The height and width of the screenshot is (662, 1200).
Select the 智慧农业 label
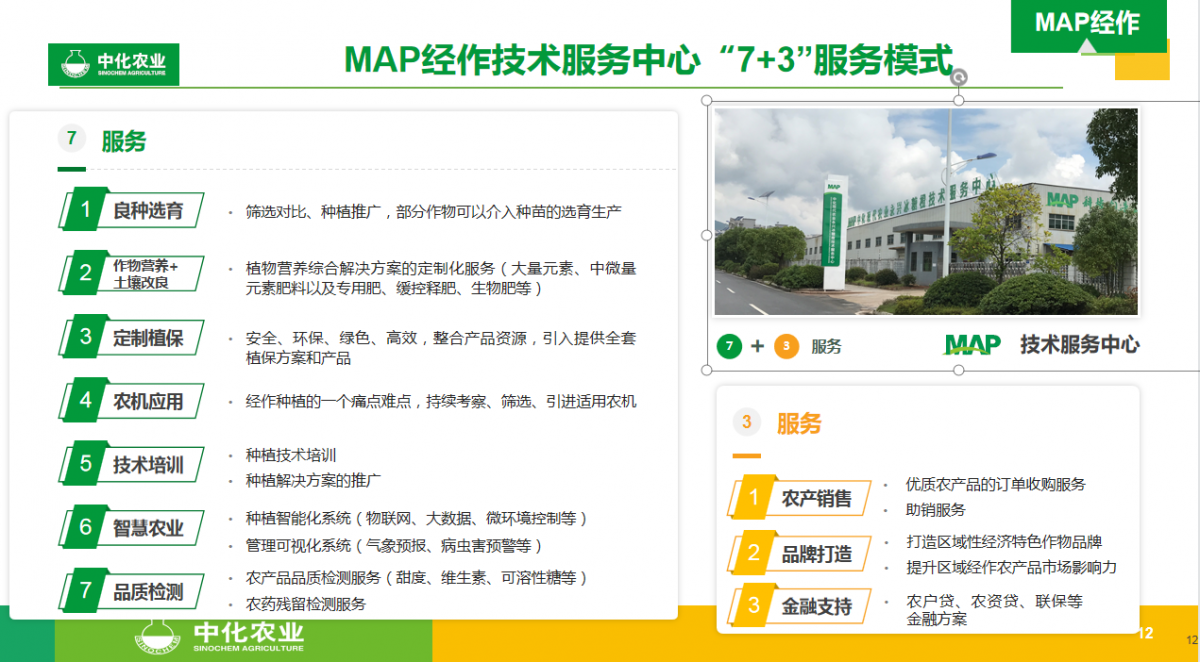[148, 528]
